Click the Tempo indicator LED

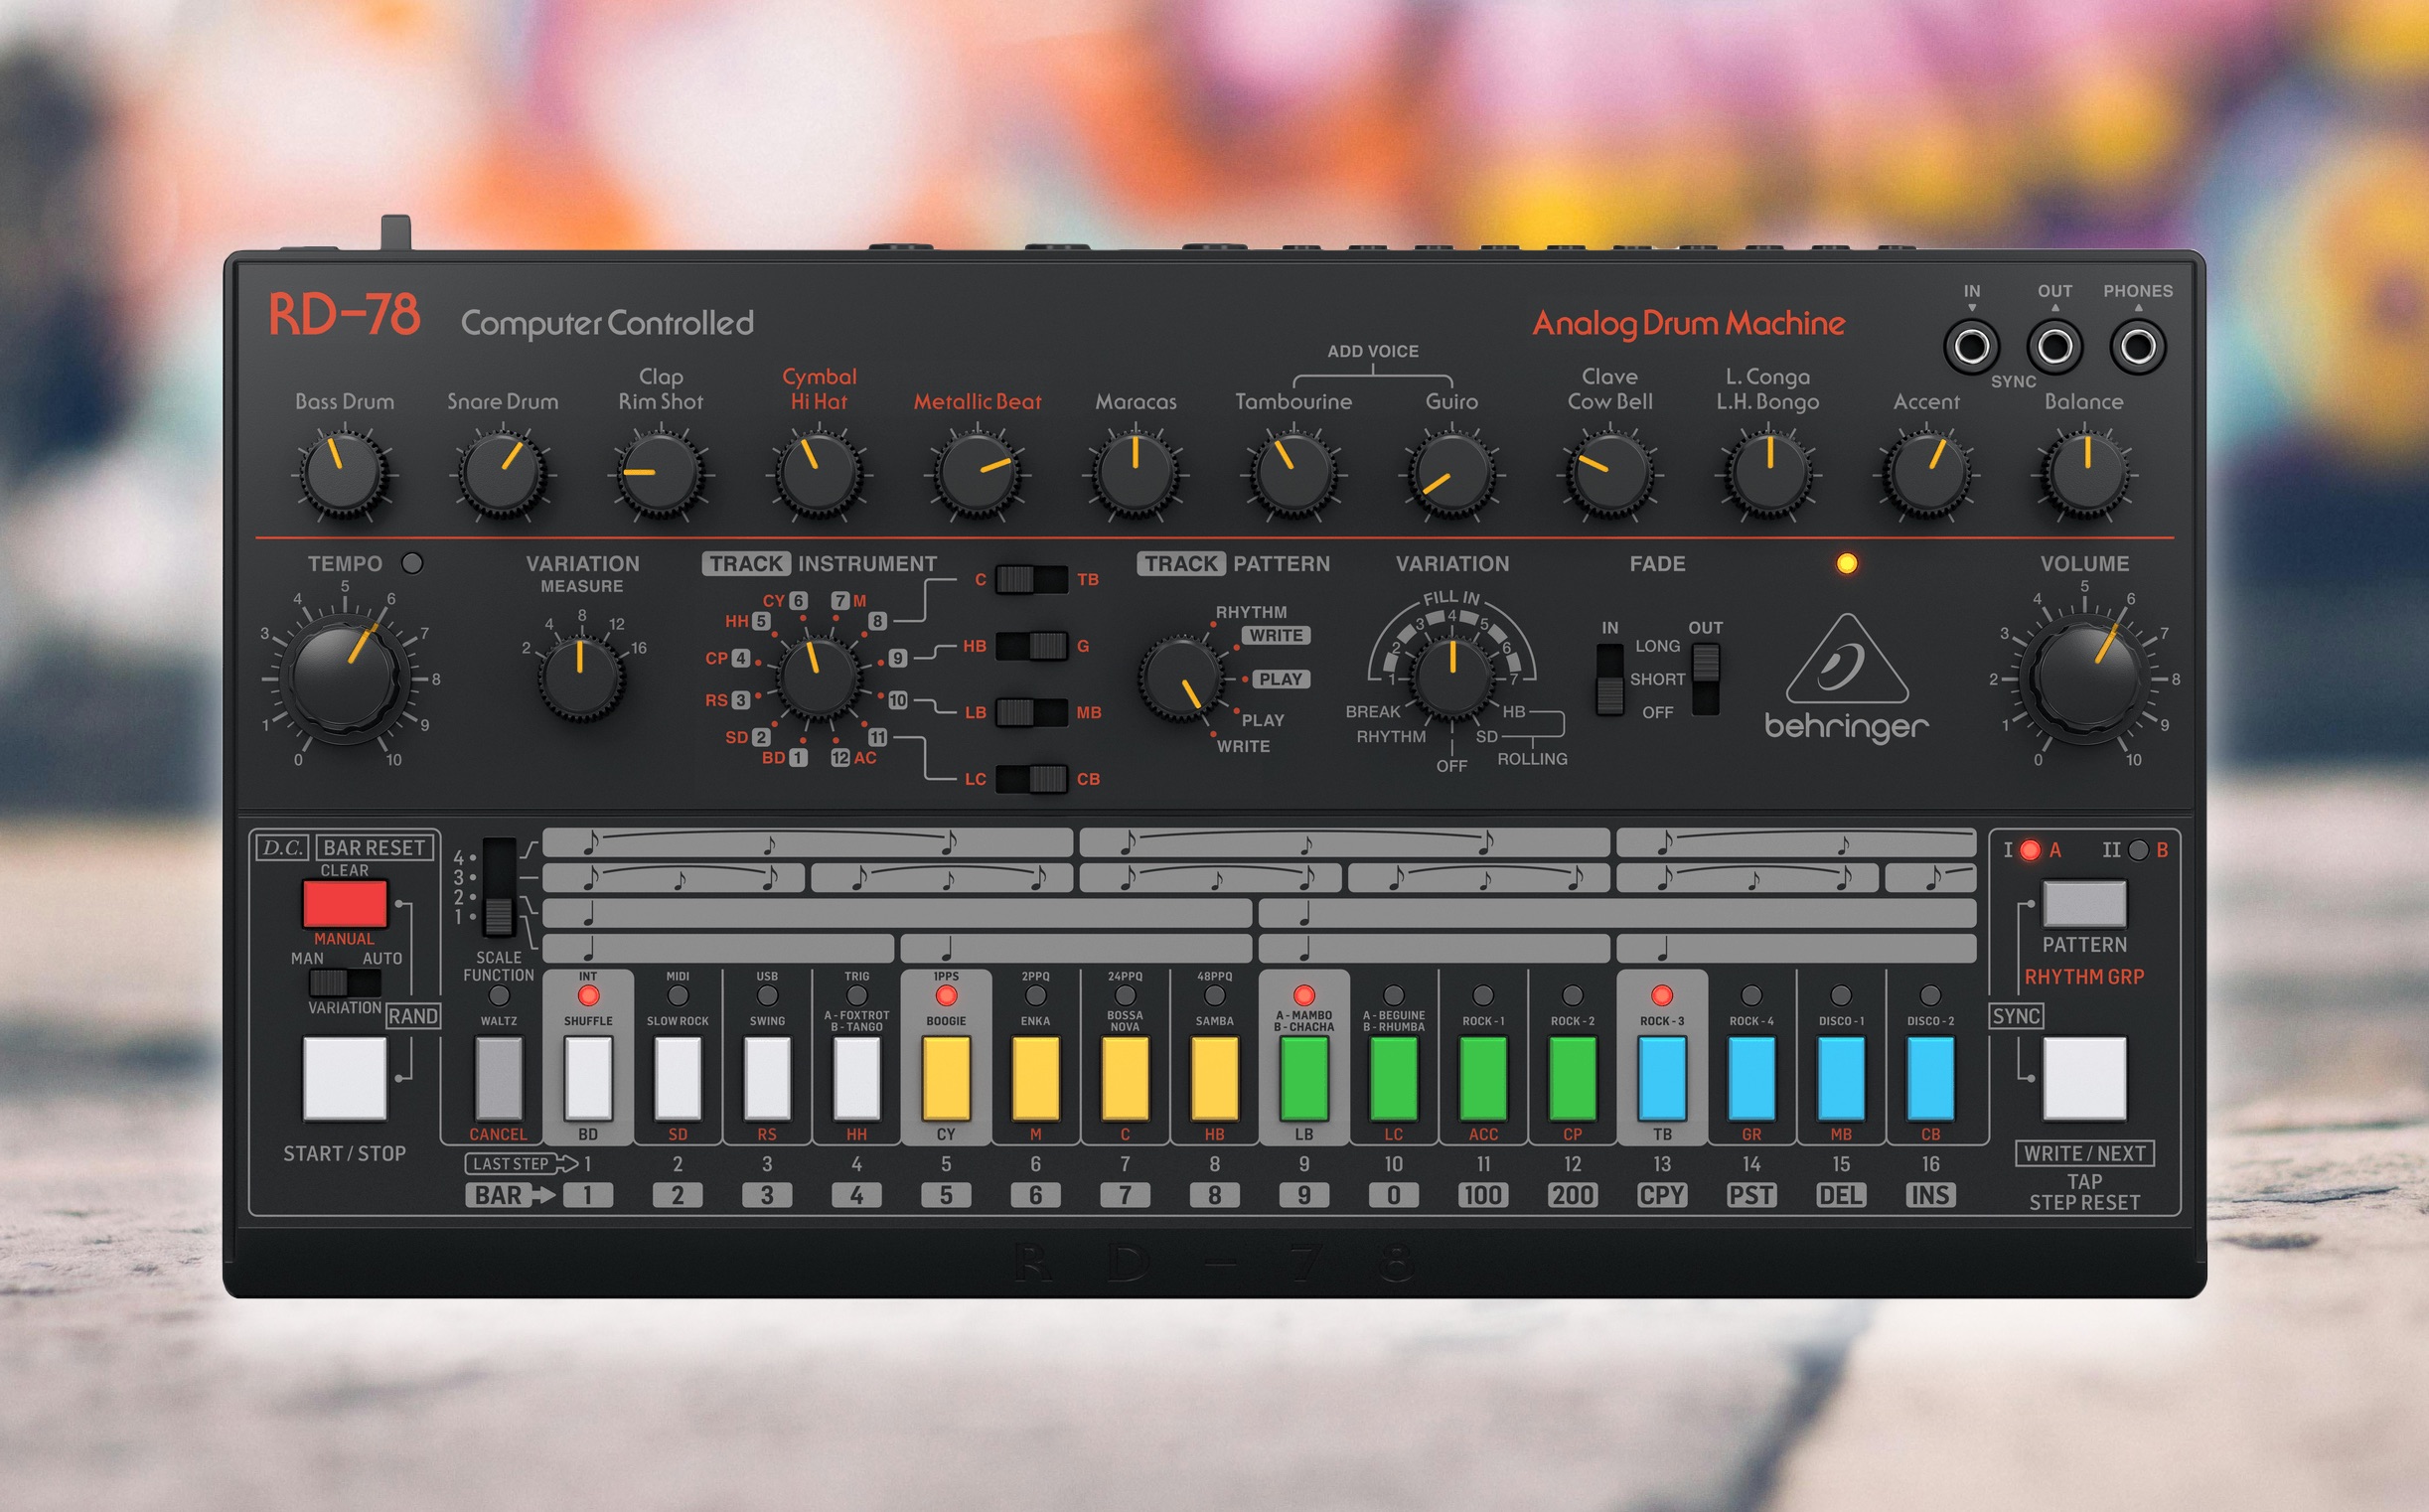(412, 563)
